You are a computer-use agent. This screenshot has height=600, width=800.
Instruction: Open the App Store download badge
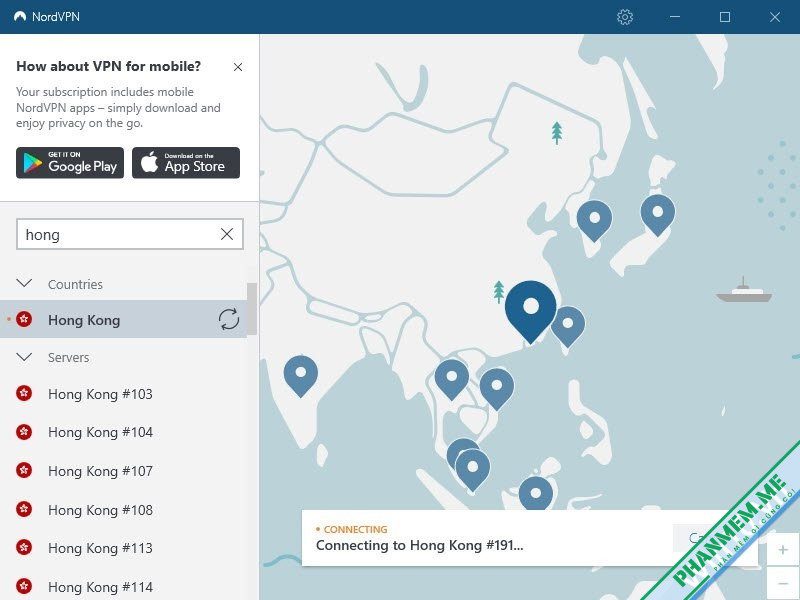pyautogui.click(x=186, y=163)
